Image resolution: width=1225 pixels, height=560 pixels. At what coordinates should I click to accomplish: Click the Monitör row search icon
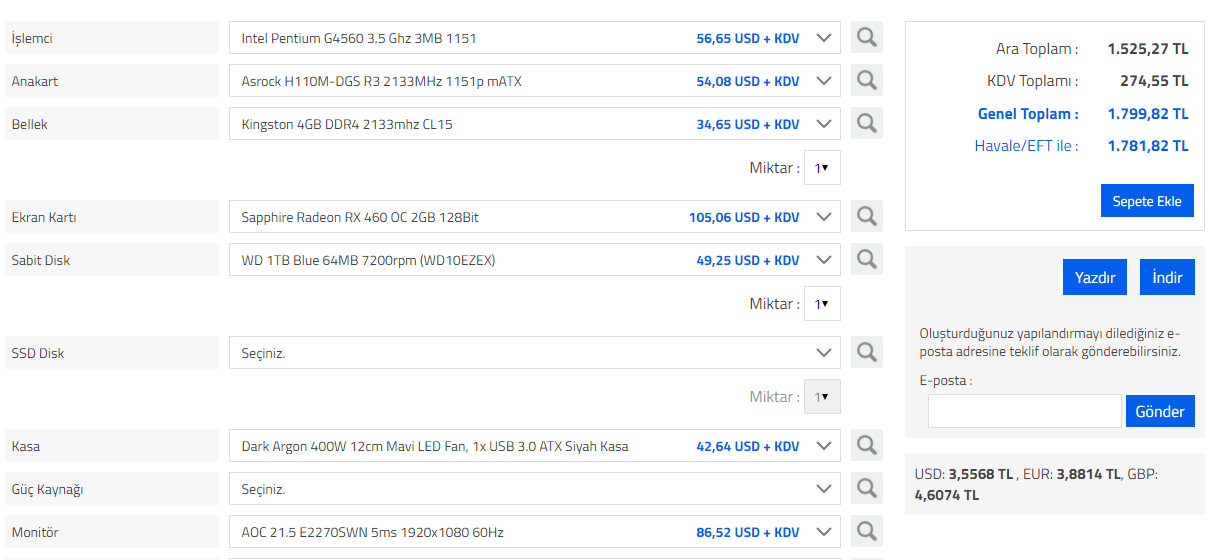[867, 532]
